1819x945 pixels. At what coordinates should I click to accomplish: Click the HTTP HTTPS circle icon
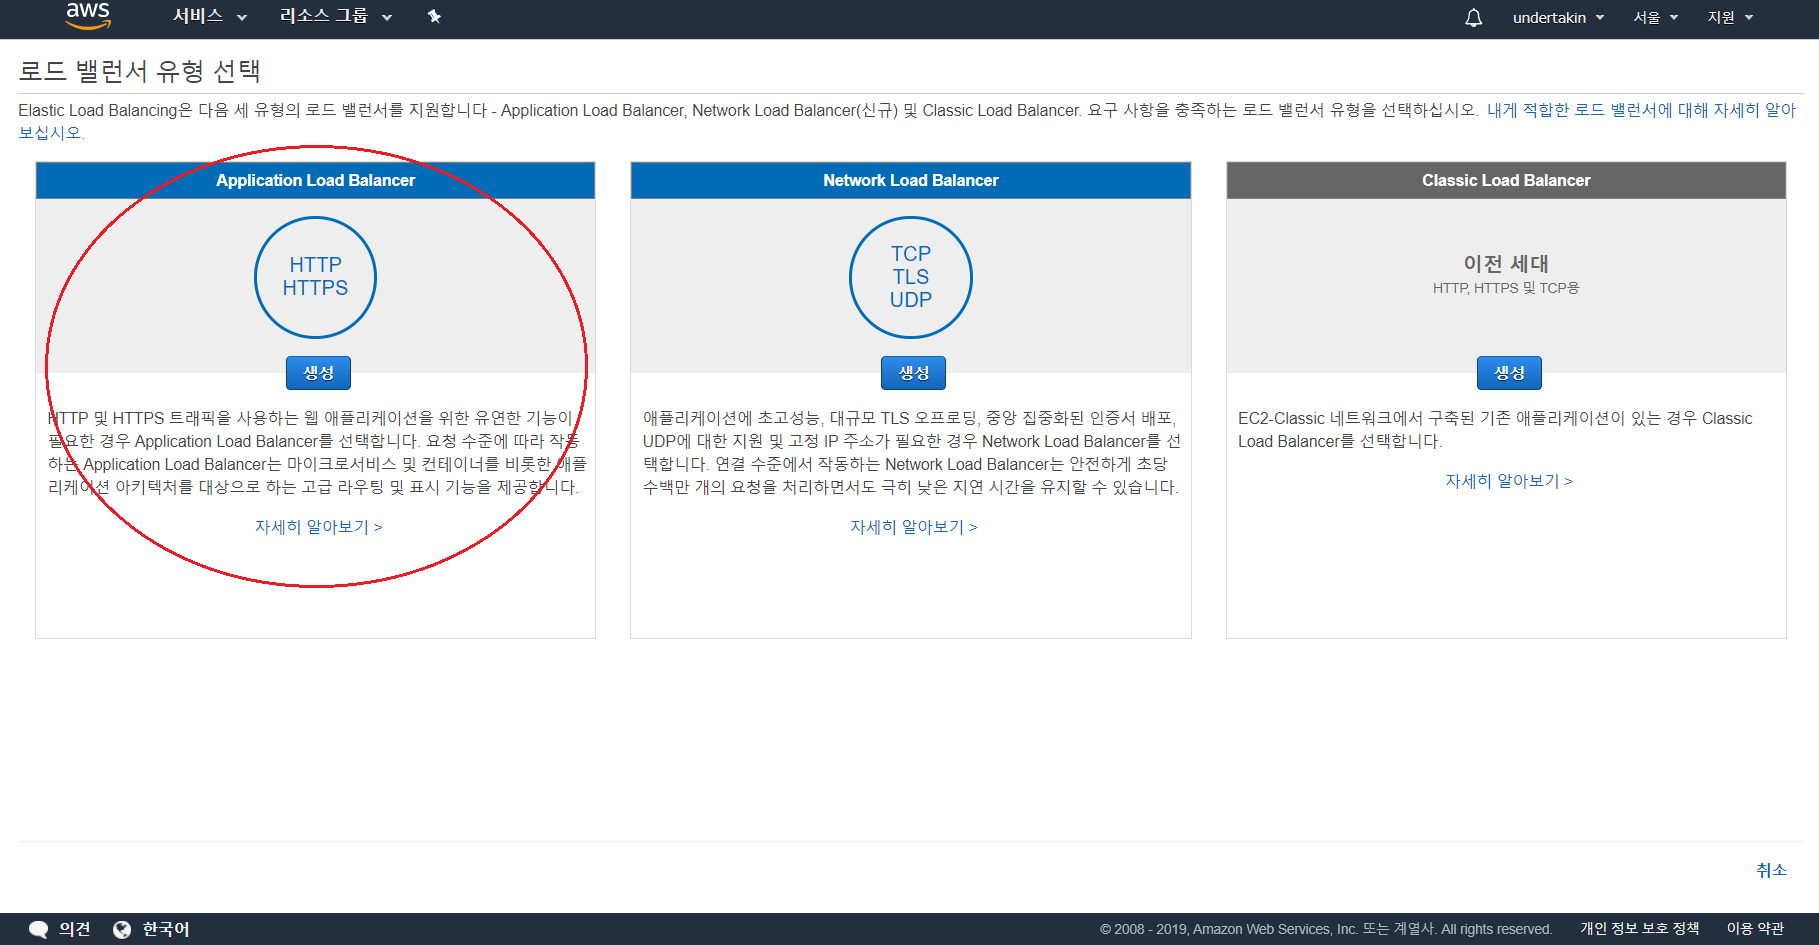tap(315, 277)
